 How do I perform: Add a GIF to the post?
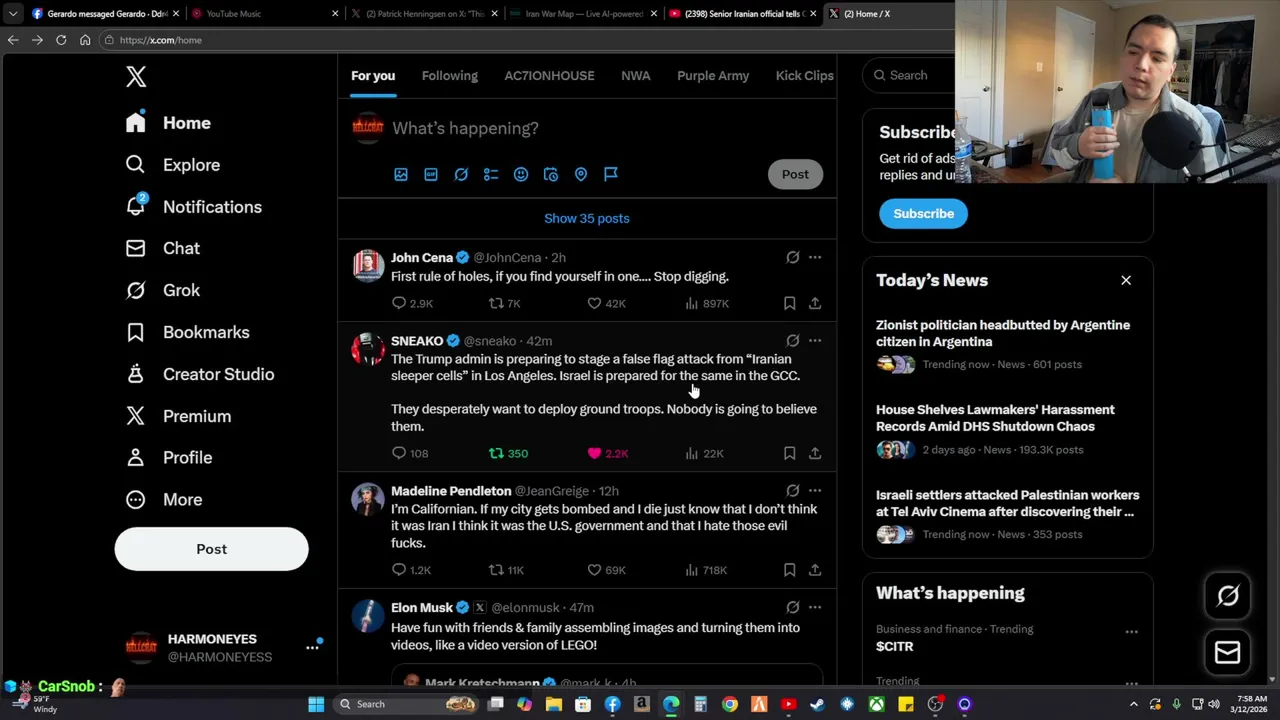(431, 174)
